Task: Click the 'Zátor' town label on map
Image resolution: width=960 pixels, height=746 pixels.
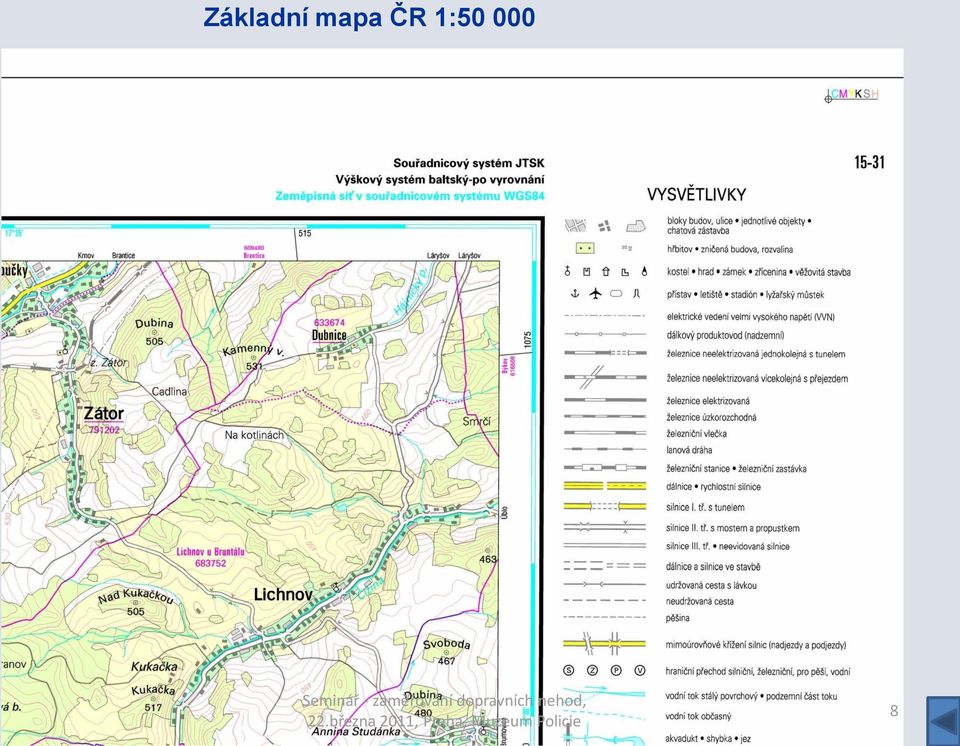Action: coord(103,413)
